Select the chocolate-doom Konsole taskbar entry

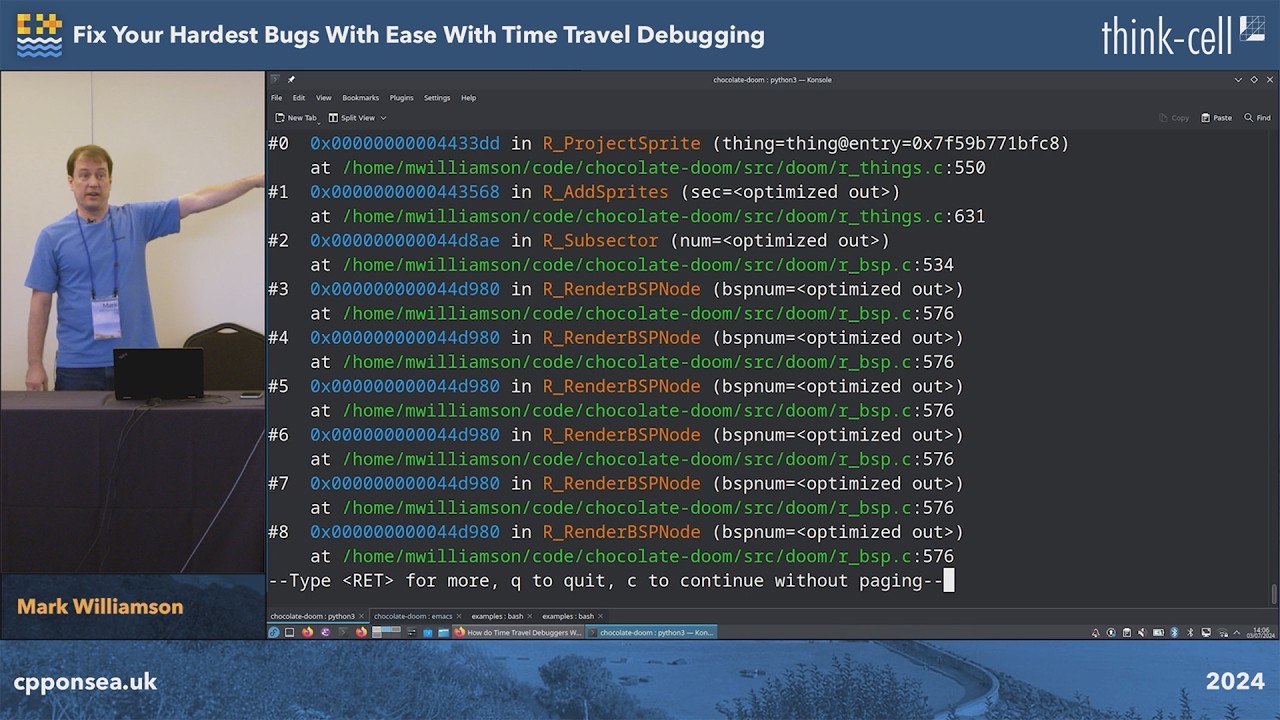click(651, 632)
